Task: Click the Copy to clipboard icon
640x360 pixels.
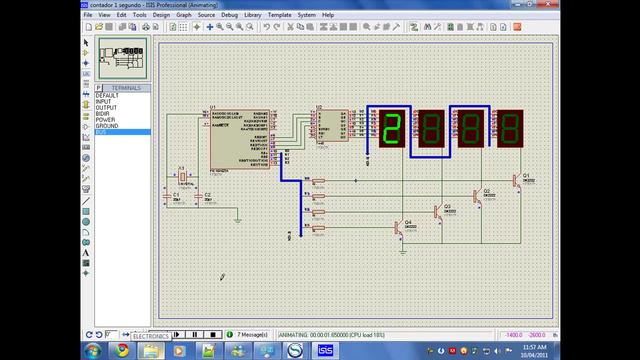Action: (x=300, y=27)
